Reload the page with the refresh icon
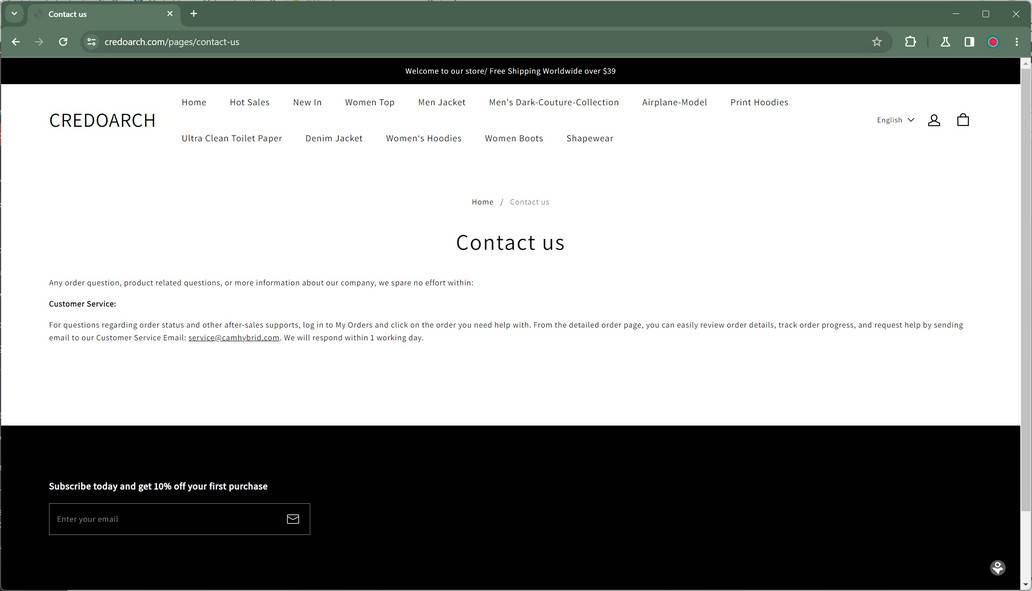The image size is (1032, 591). pyautogui.click(x=62, y=41)
